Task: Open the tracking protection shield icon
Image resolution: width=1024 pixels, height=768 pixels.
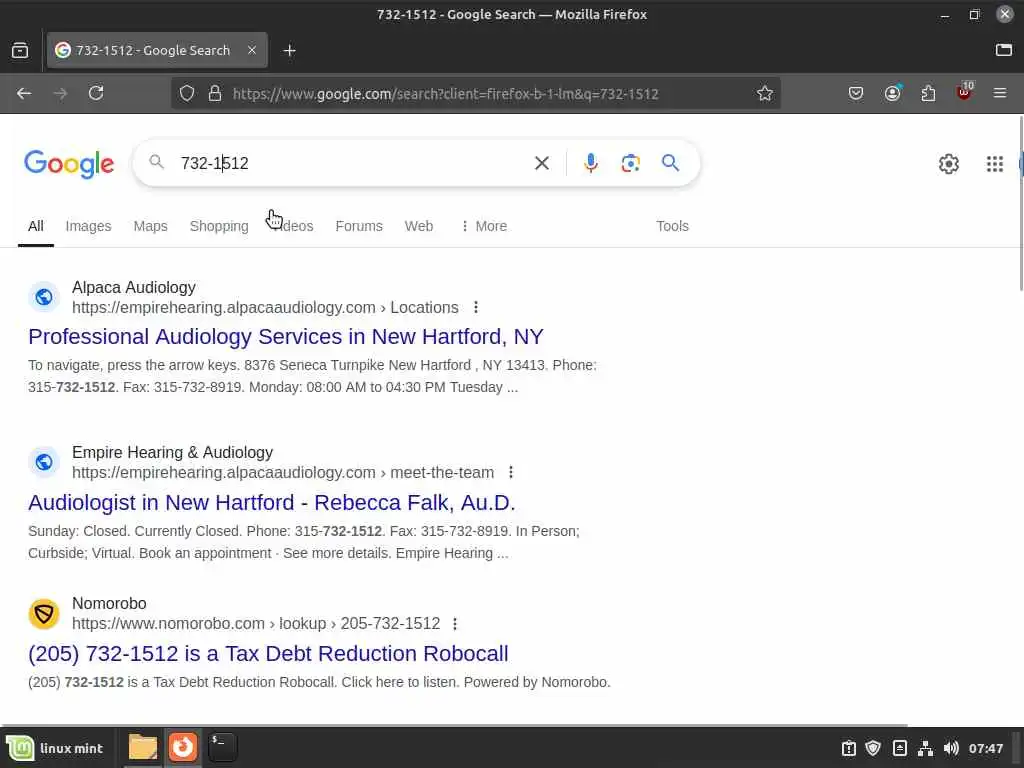Action: [x=187, y=93]
